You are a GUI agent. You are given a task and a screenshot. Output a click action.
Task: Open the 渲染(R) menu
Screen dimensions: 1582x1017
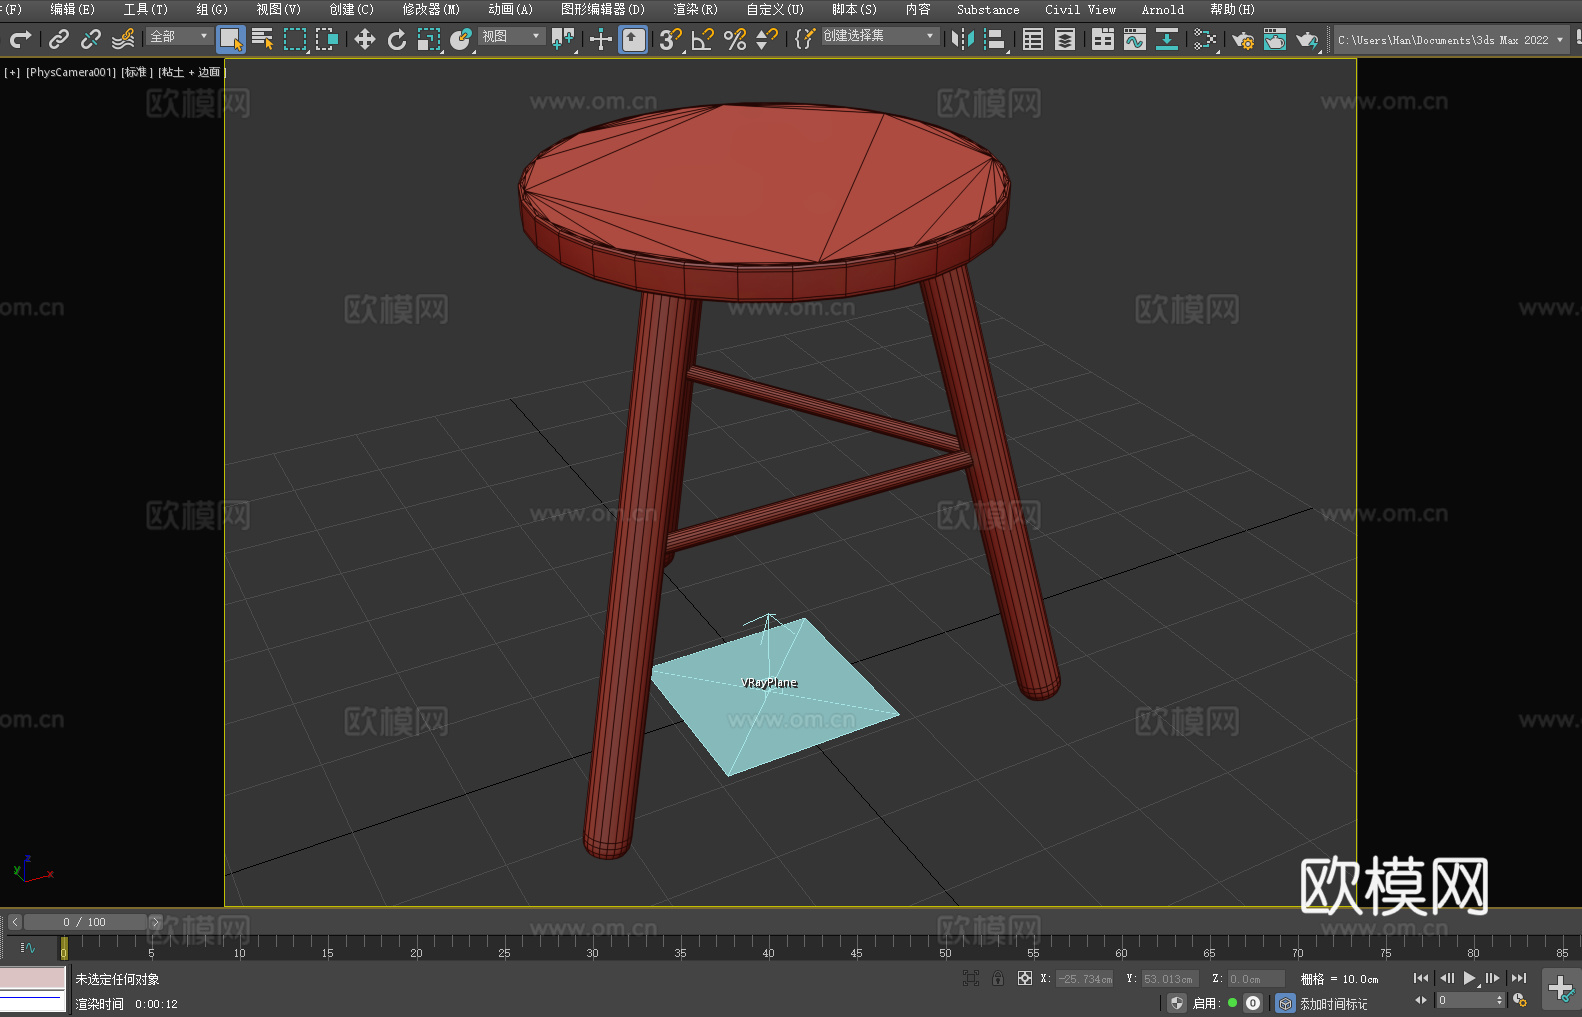[x=695, y=9]
